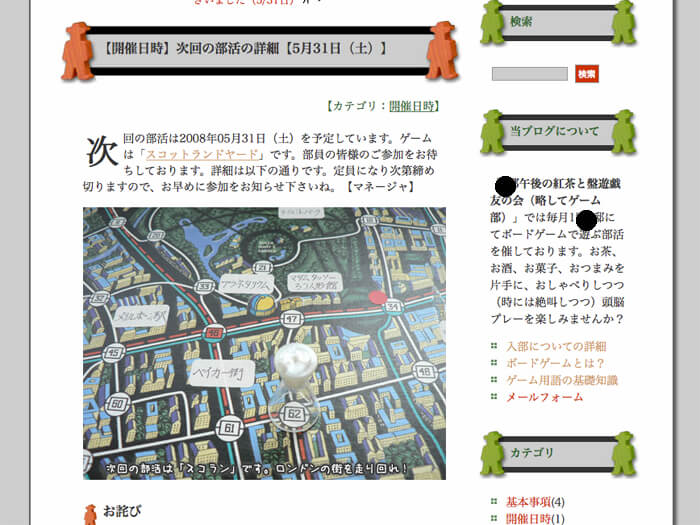Open 開催日時(1) category in sidebar list
Screen dimensions: 700x525
pyautogui.click(x=535, y=518)
